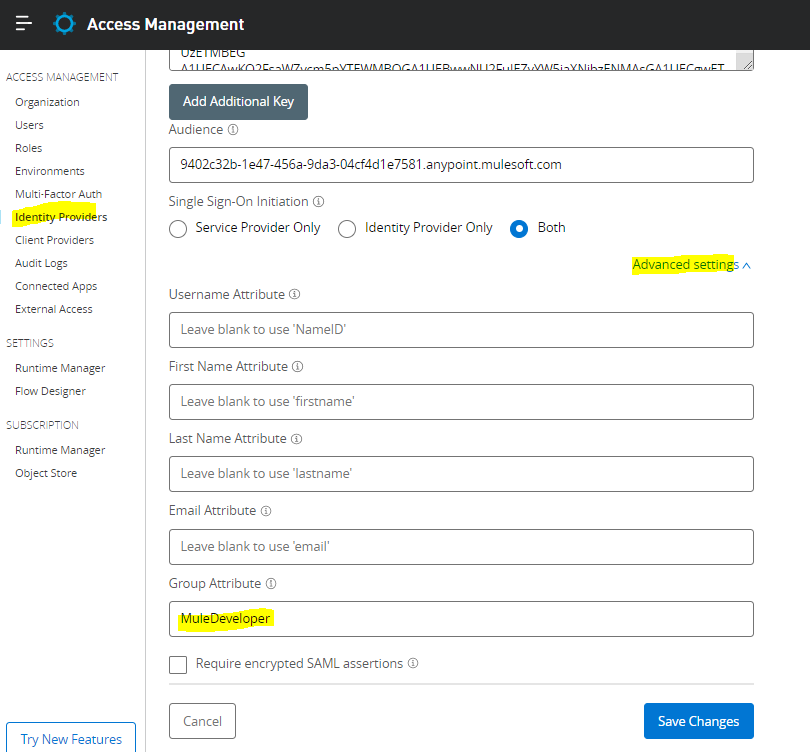The image size is (810, 752).
Task: Click the Access Management title text
Action: tap(165, 24)
